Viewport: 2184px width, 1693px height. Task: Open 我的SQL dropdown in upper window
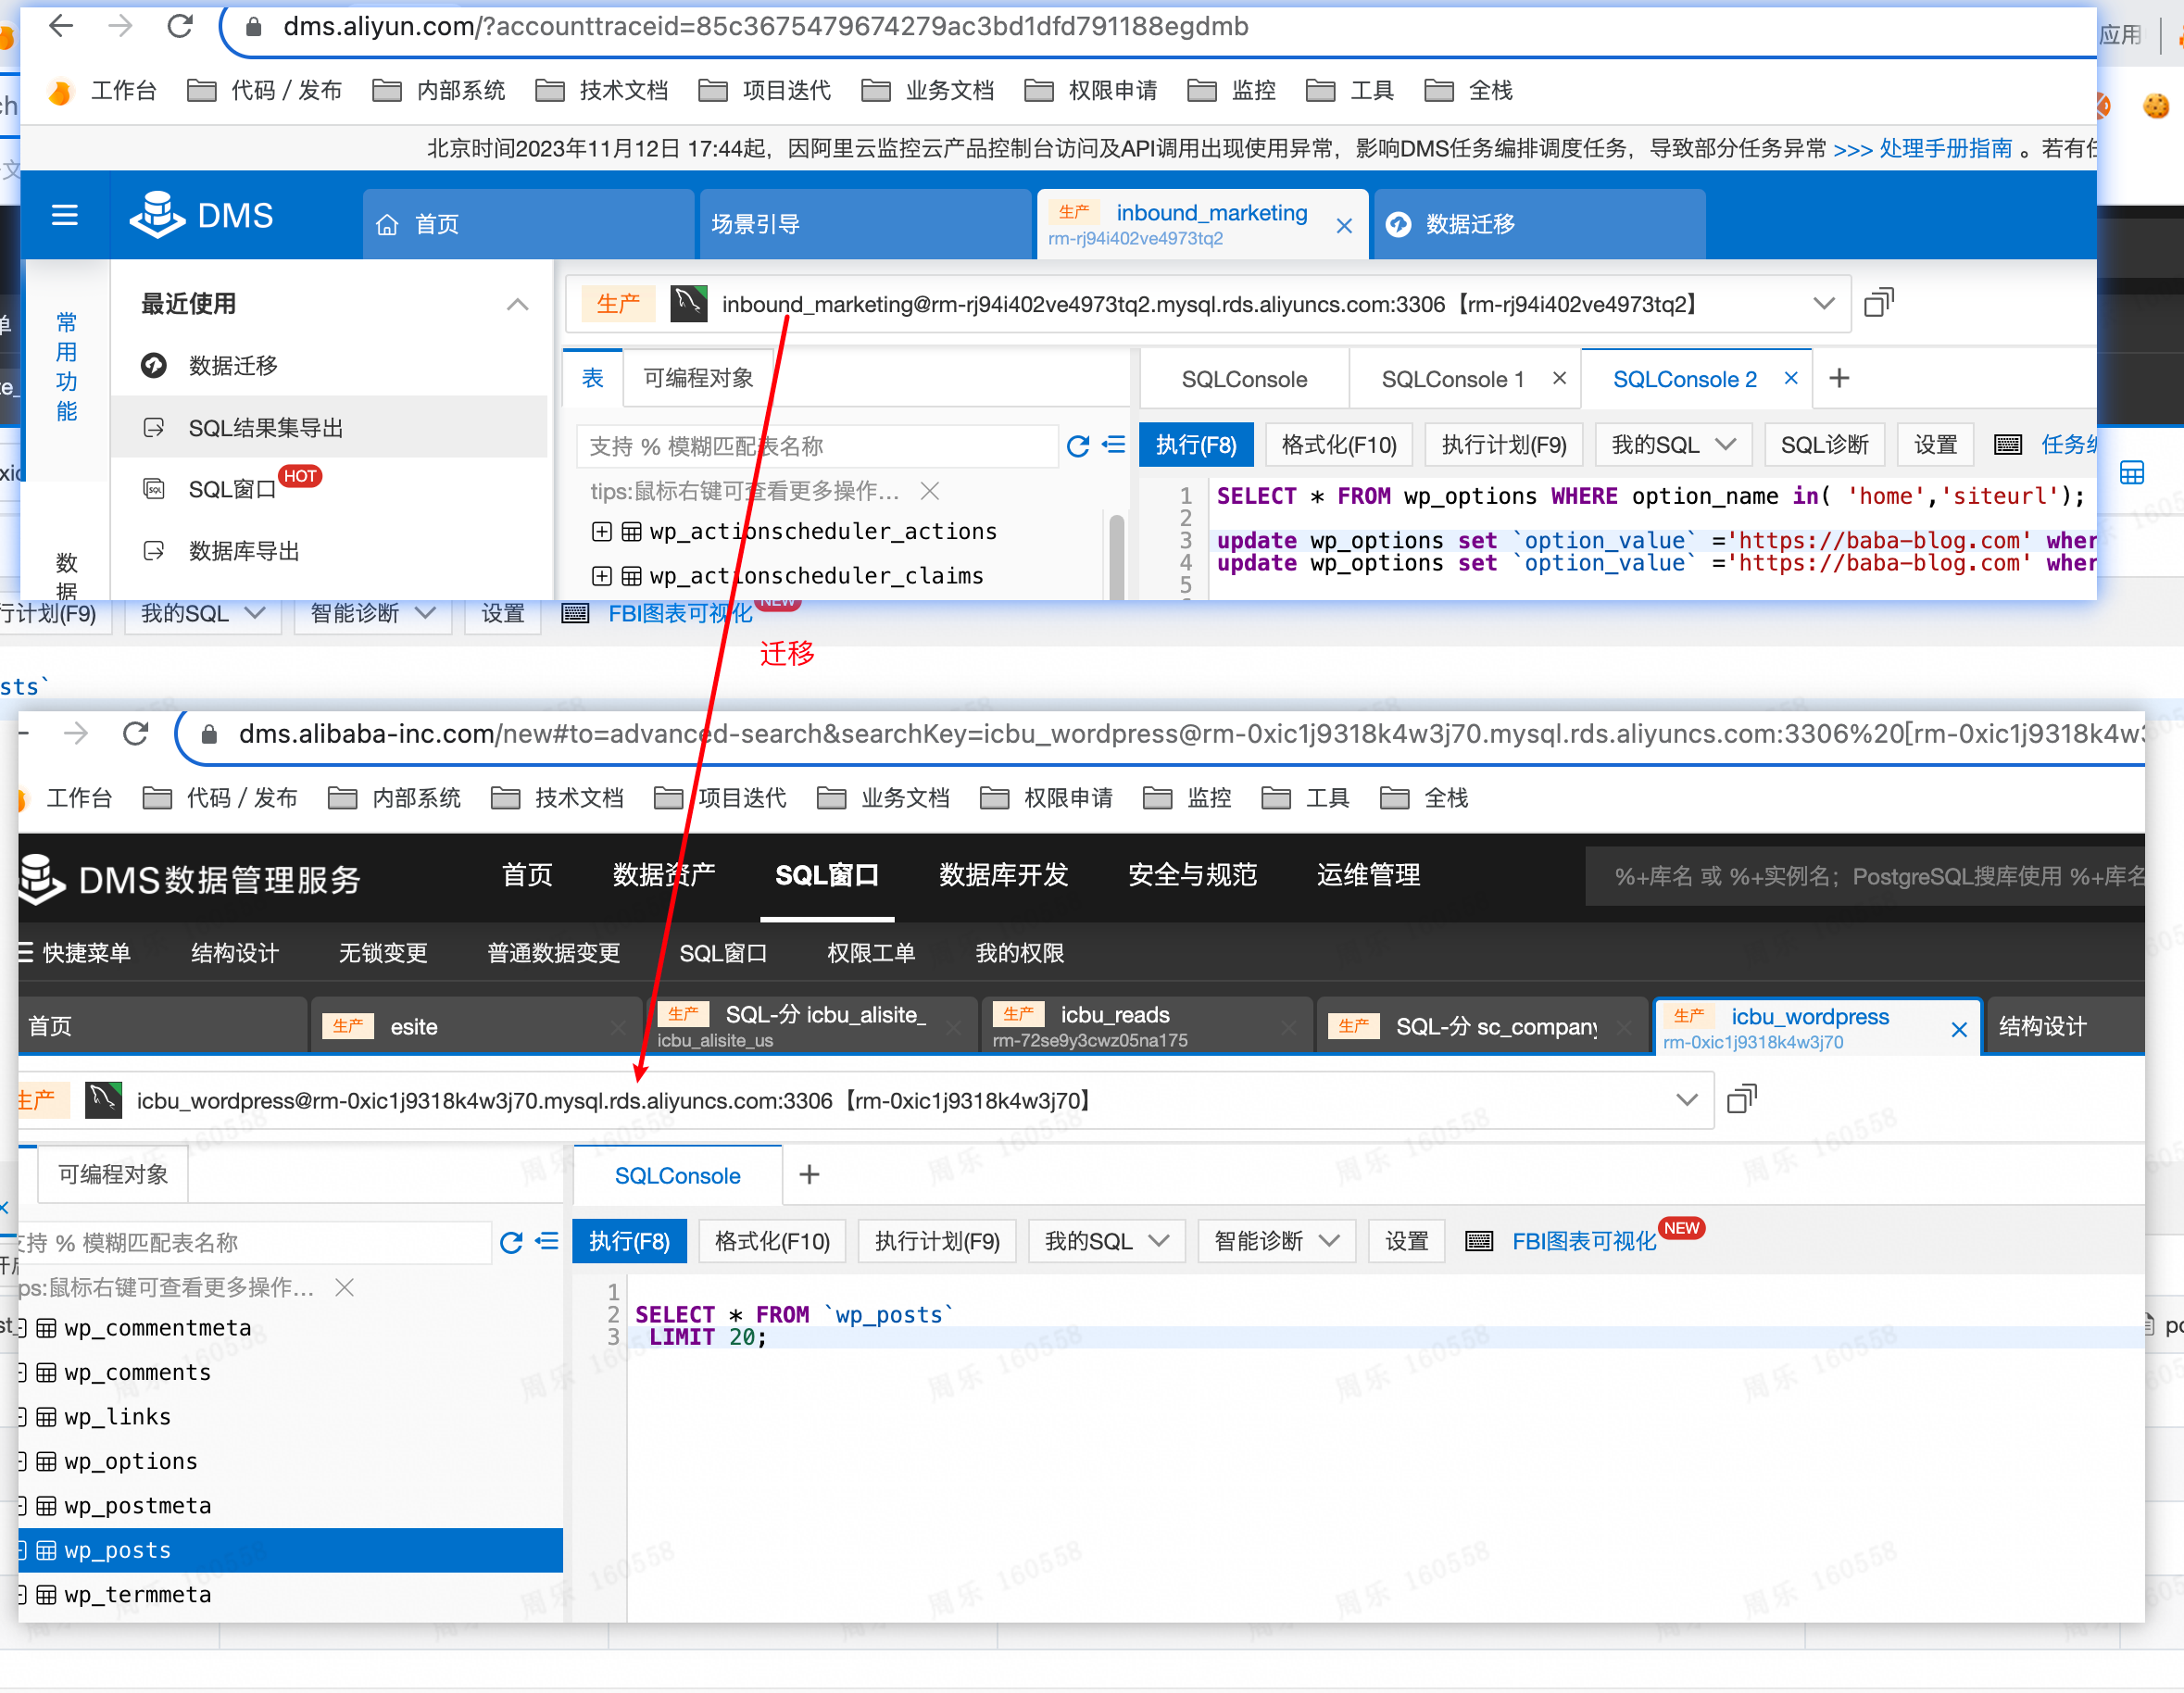(1673, 445)
